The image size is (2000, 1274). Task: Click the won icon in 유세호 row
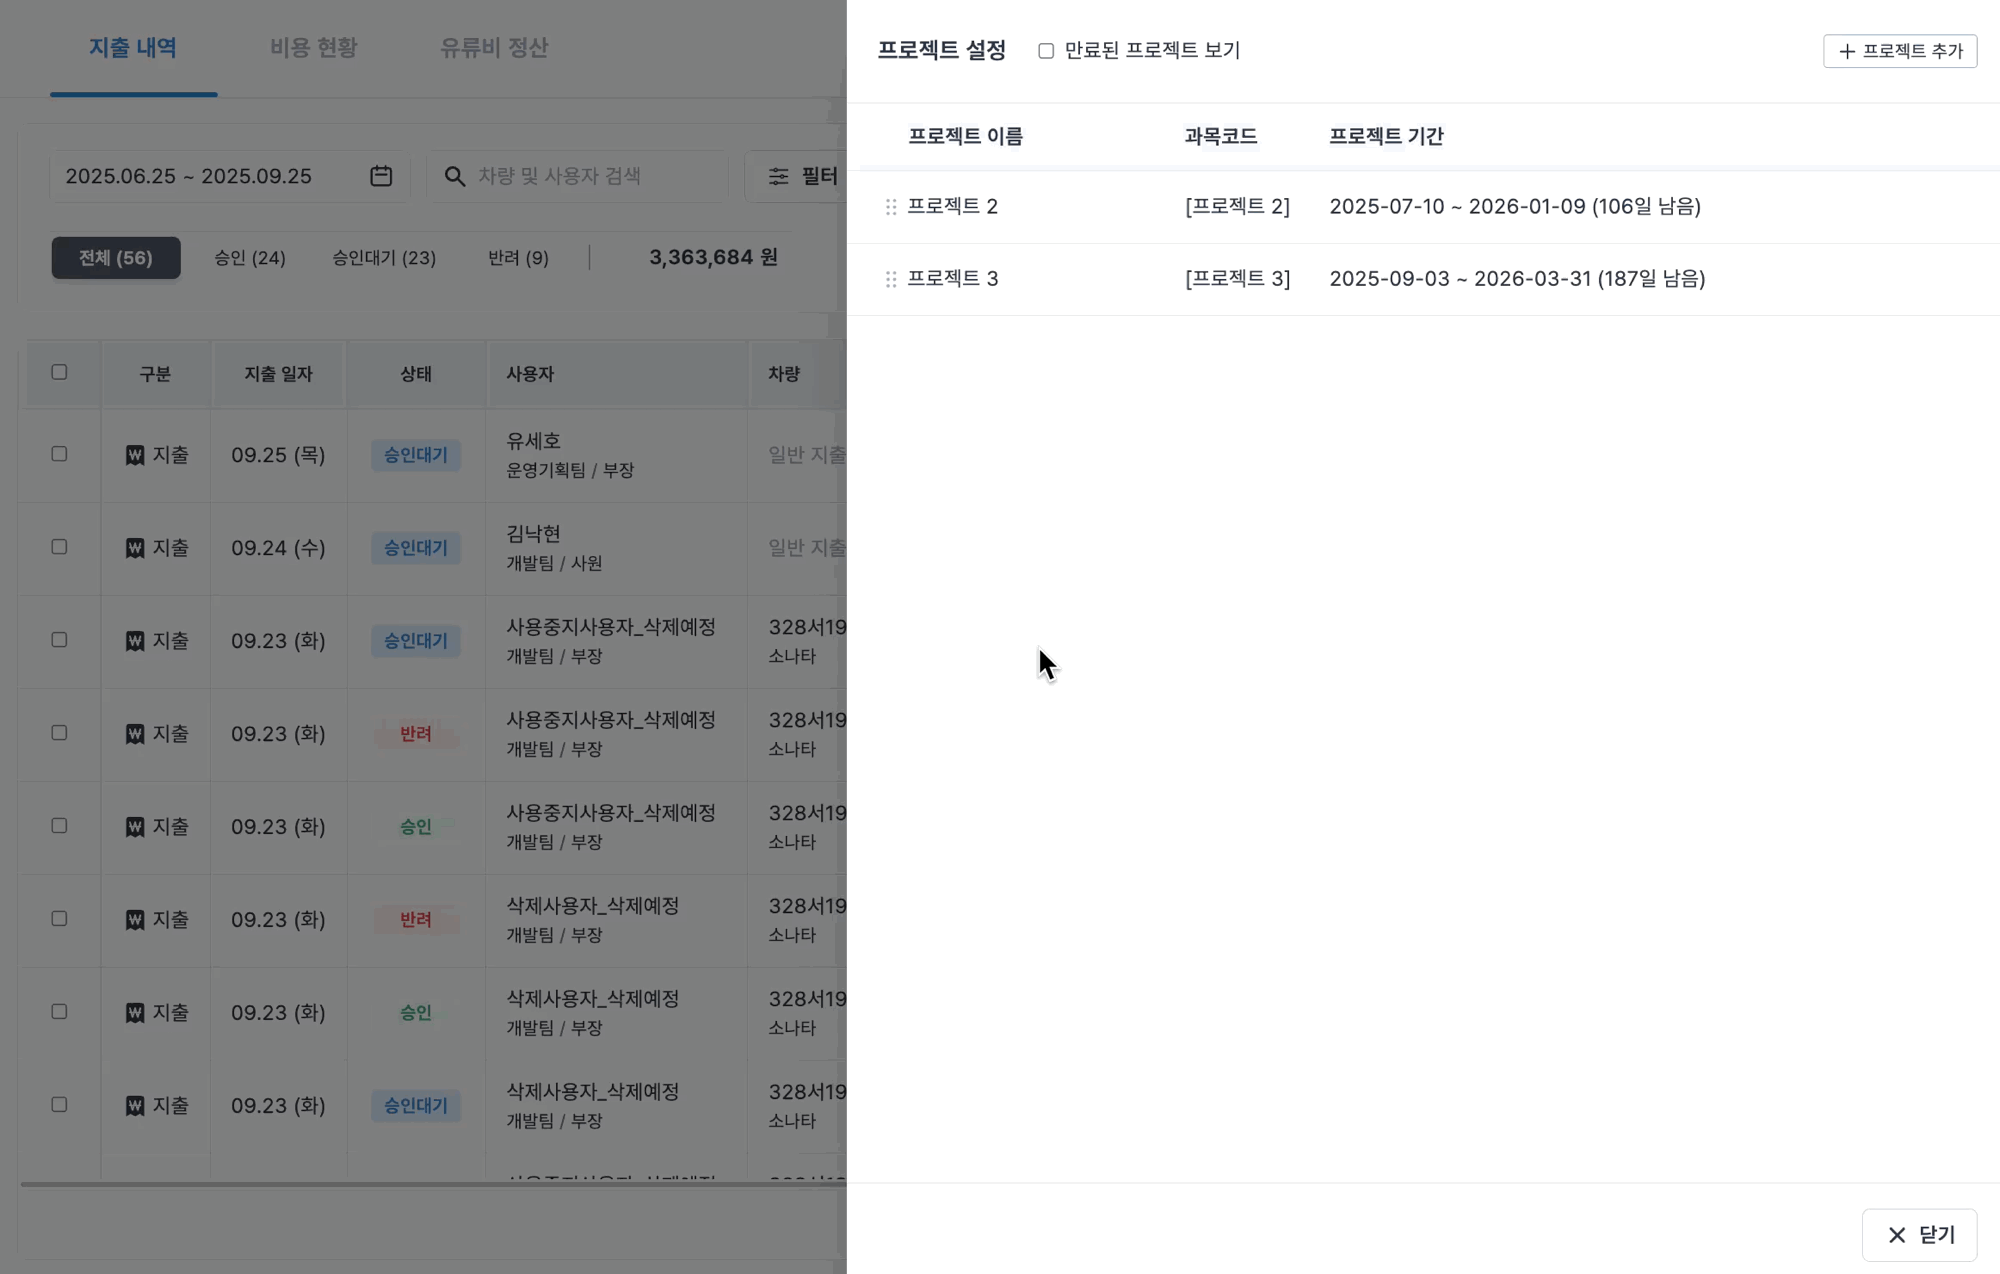[x=135, y=455]
